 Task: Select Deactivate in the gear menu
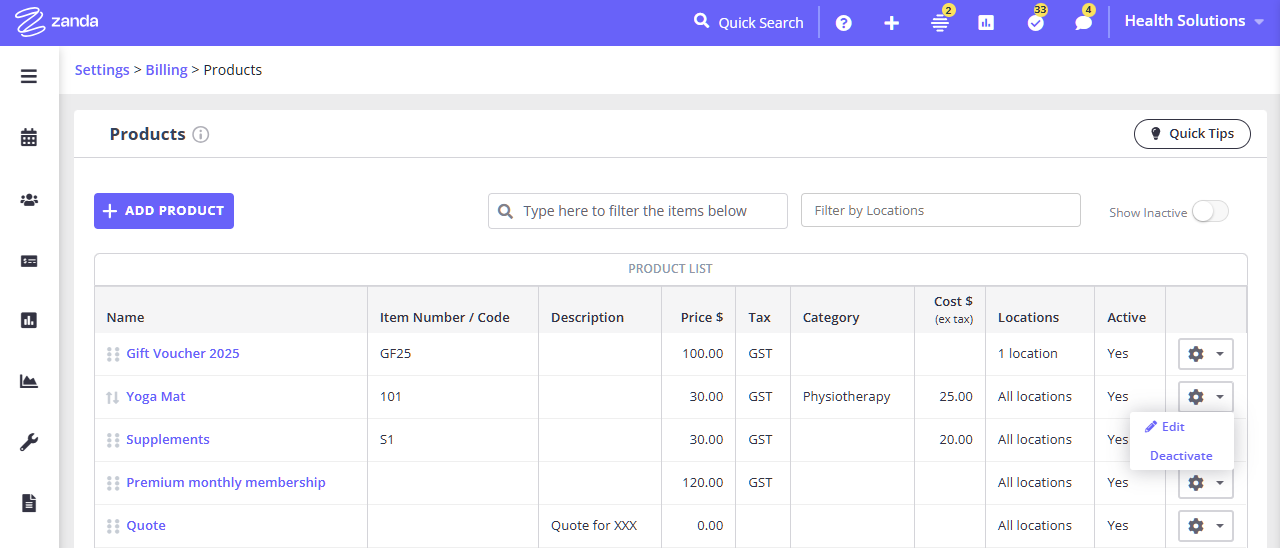click(x=1181, y=456)
